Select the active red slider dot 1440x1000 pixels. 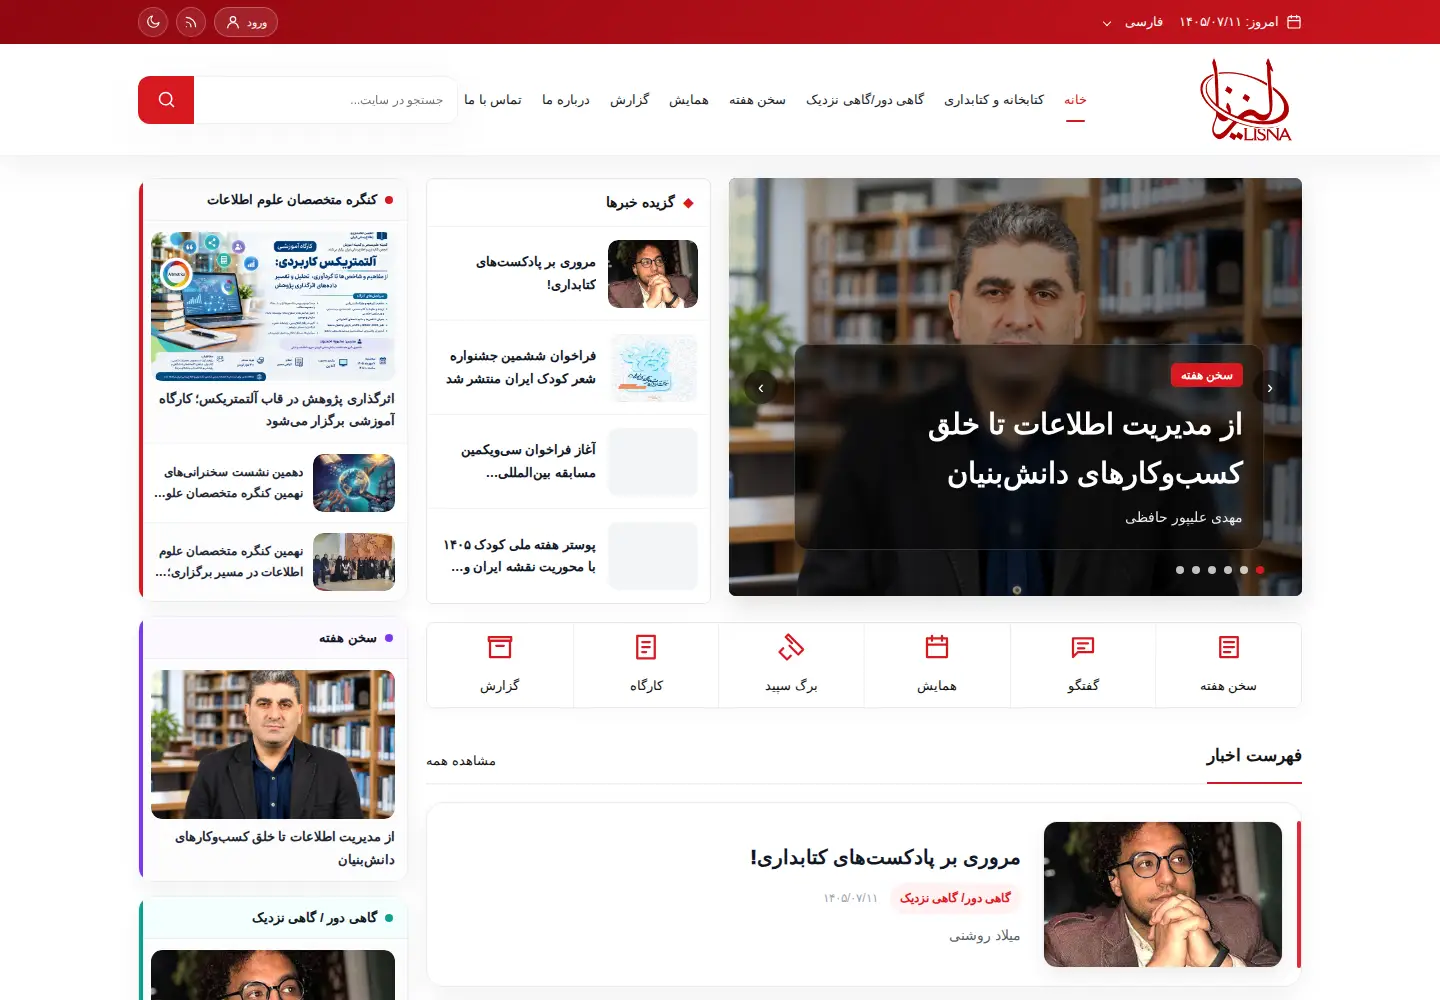click(1260, 570)
